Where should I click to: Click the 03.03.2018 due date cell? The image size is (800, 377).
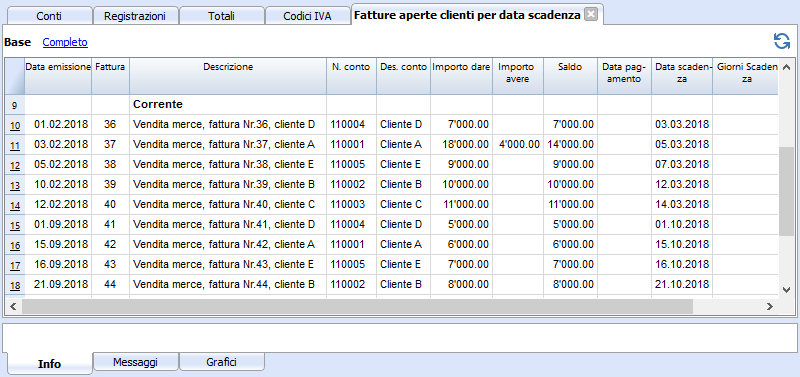(x=682, y=124)
